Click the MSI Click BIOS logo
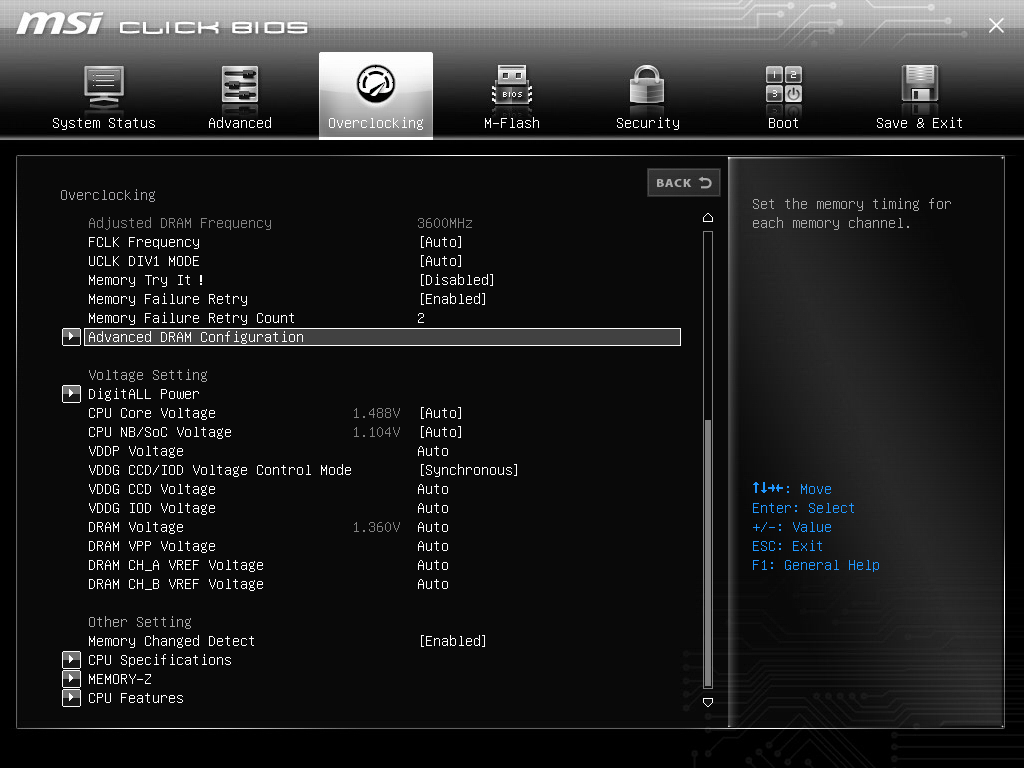 [x=162, y=24]
